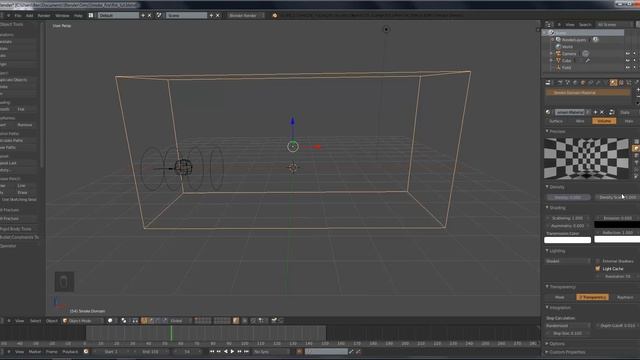Choose the highlighted preview shape icon
Screen dimensions: 640x360
click(636, 149)
